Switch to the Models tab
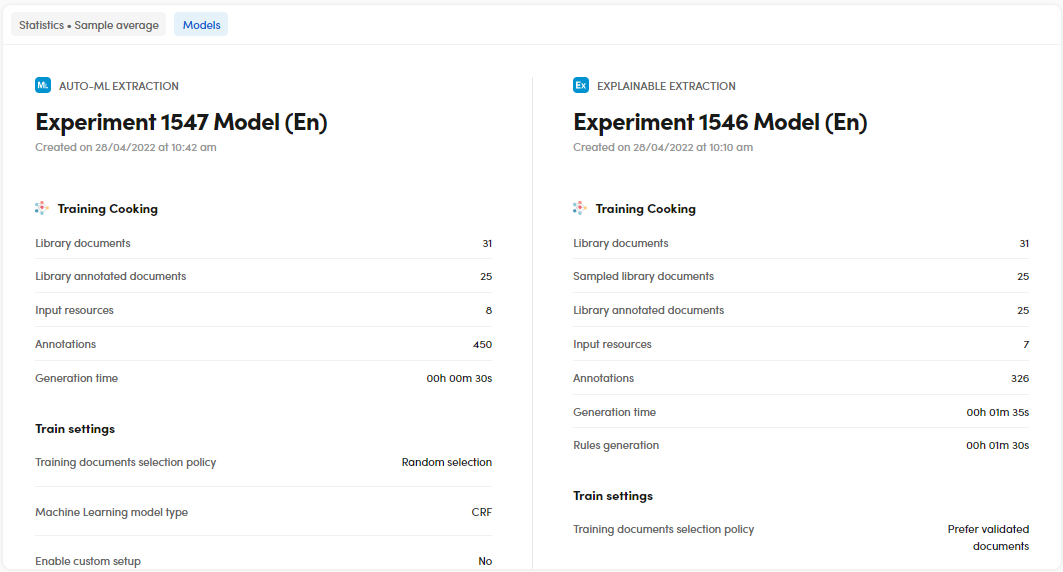 [x=201, y=25]
